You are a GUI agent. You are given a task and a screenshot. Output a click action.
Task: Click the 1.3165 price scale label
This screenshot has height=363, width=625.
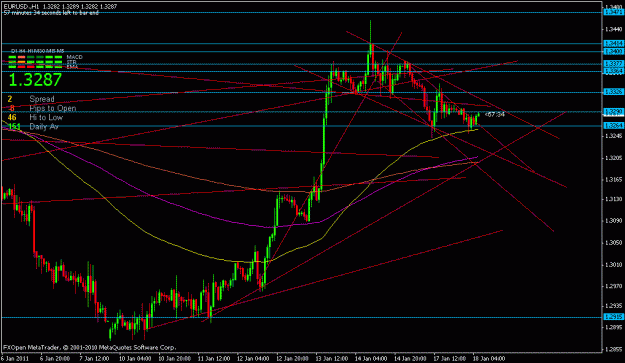coord(613,180)
